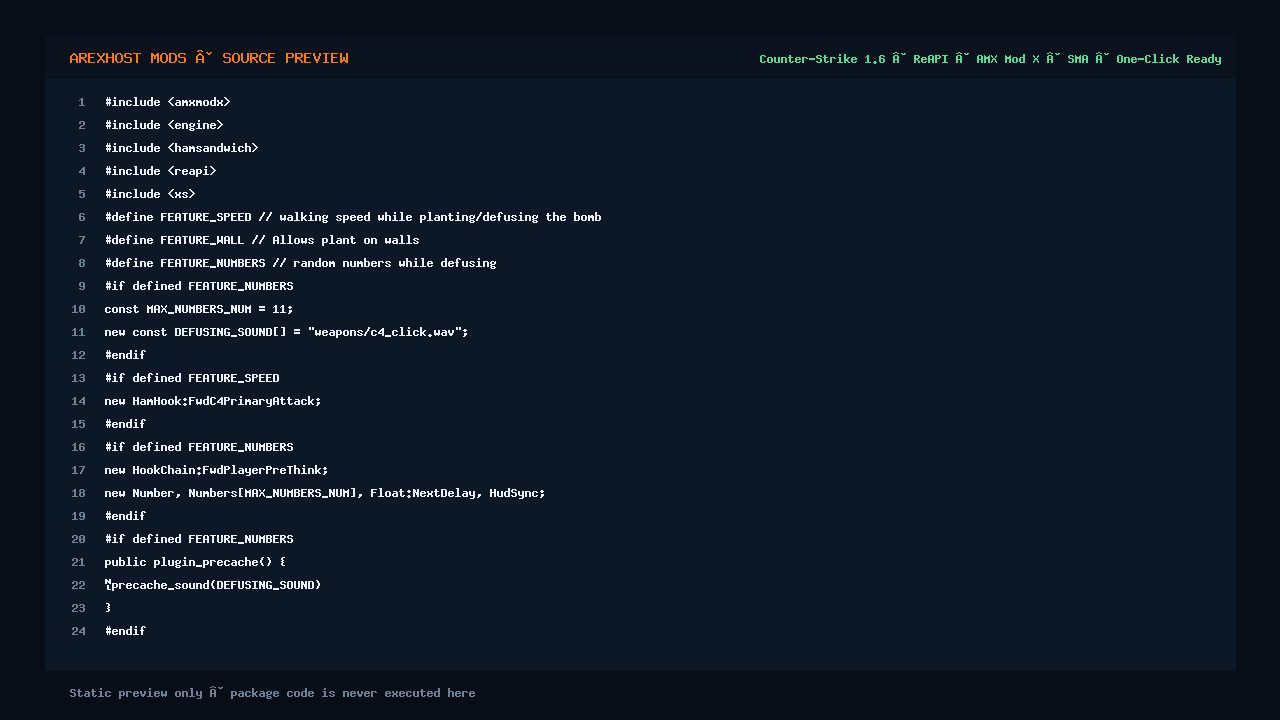This screenshot has width=1280, height=720.
Task: Select the "#include <xs>" line
Action: (x=150, y=194)
